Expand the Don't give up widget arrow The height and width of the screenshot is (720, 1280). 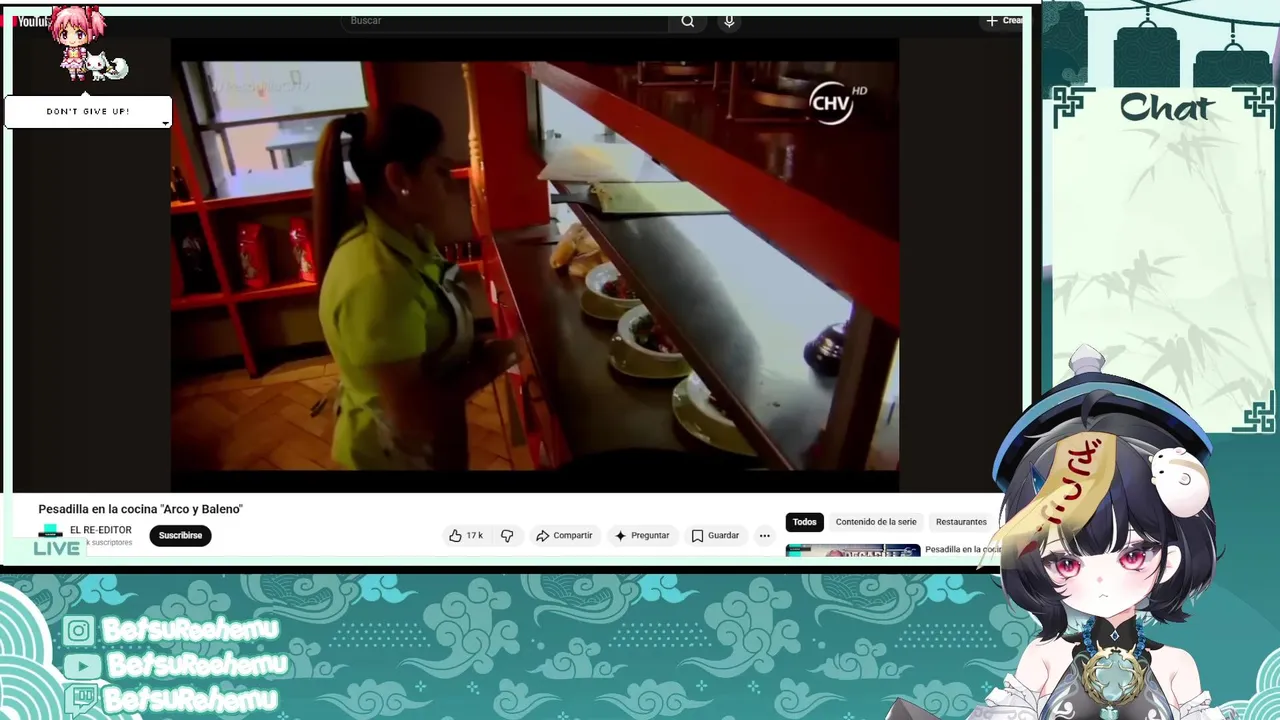[165, 124]
